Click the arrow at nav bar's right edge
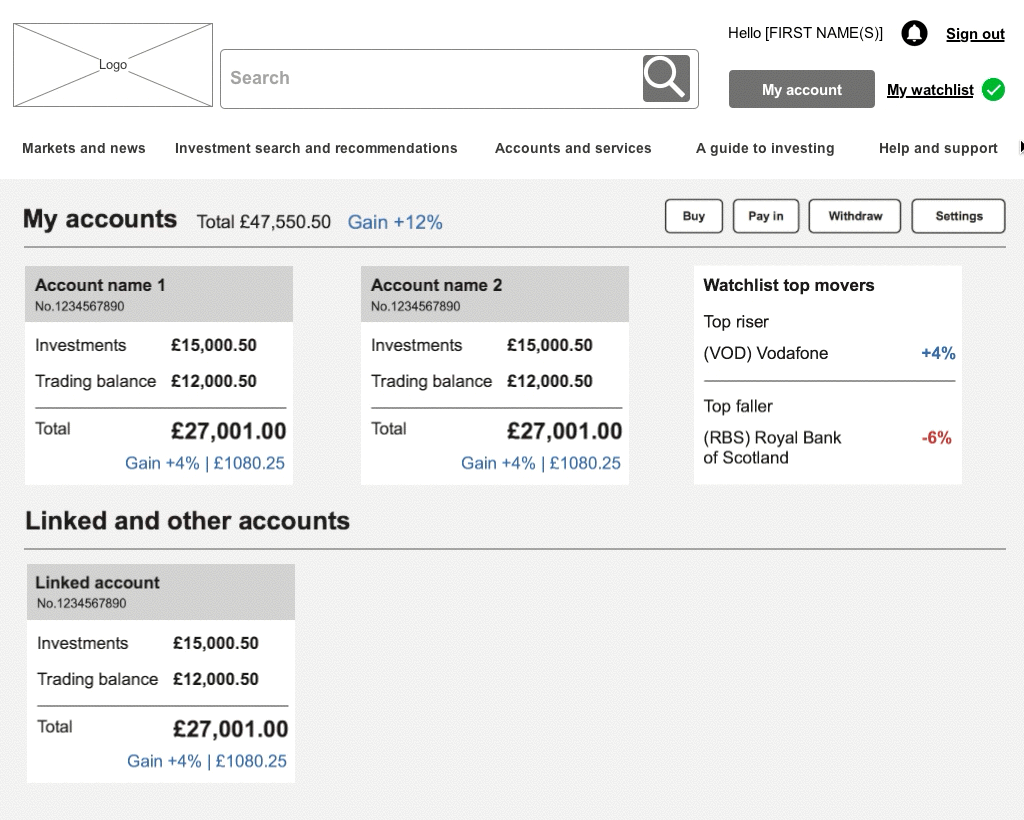 tap(1020, 147)
